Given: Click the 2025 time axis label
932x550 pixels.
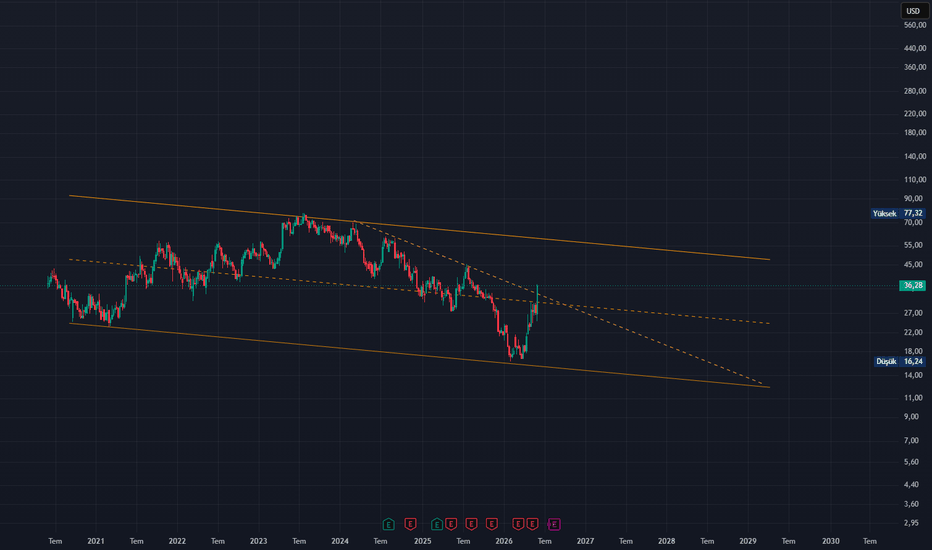Looking at the screenshot, I should click(423, 541).
